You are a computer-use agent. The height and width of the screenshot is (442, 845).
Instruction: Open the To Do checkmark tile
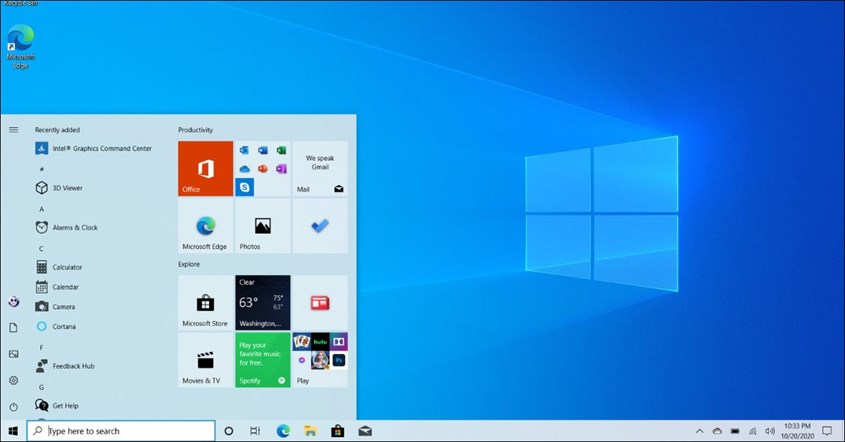[x=320, y=226]
